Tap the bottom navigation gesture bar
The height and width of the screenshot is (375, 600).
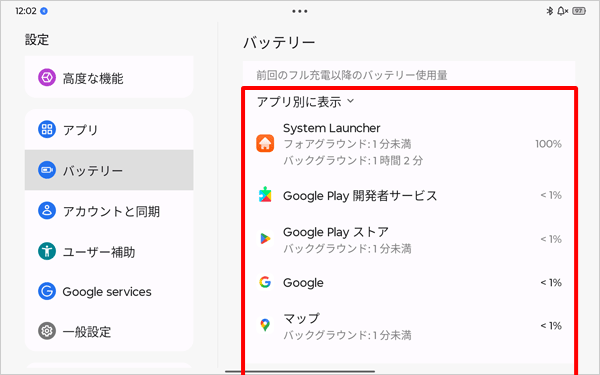300,371
